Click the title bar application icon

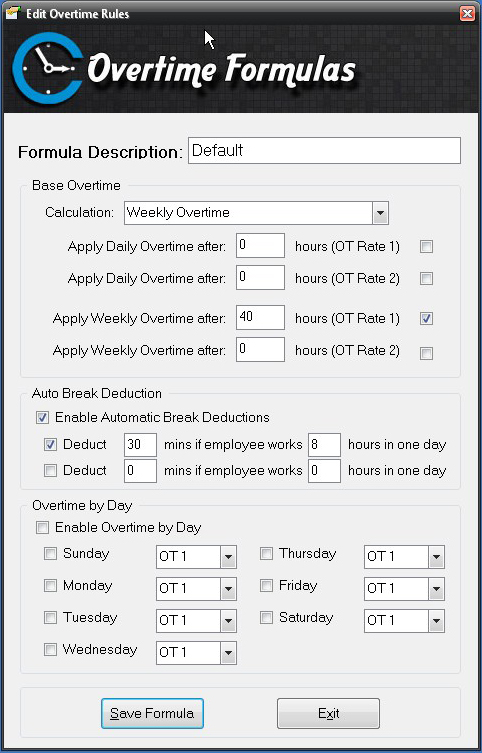12,13
